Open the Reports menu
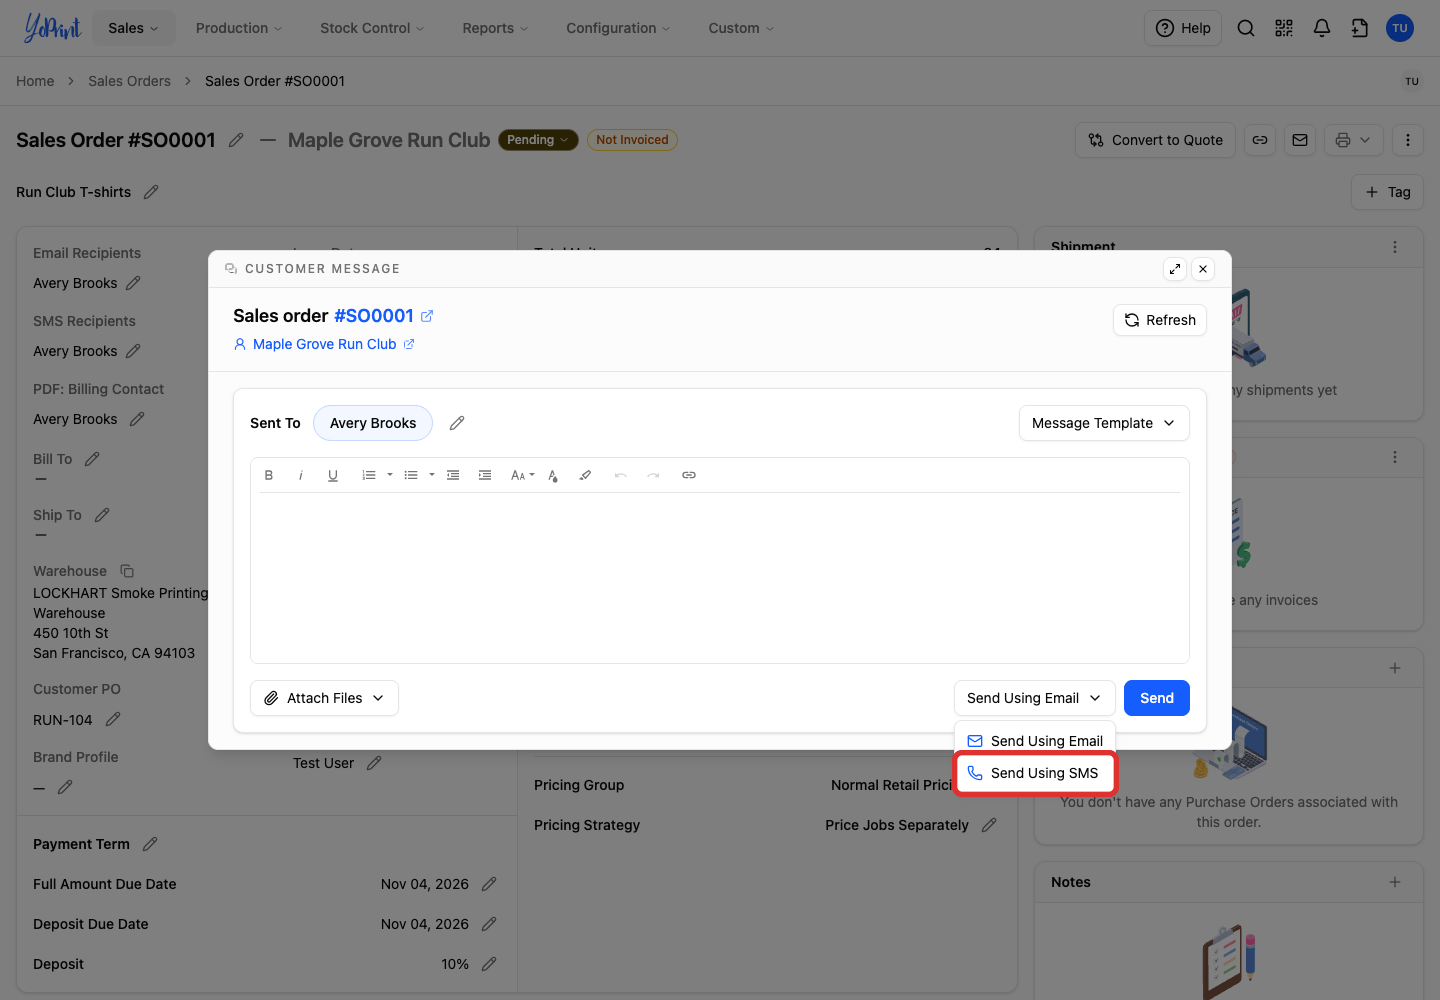The image size is (1440, 1000). click(495, 28)
